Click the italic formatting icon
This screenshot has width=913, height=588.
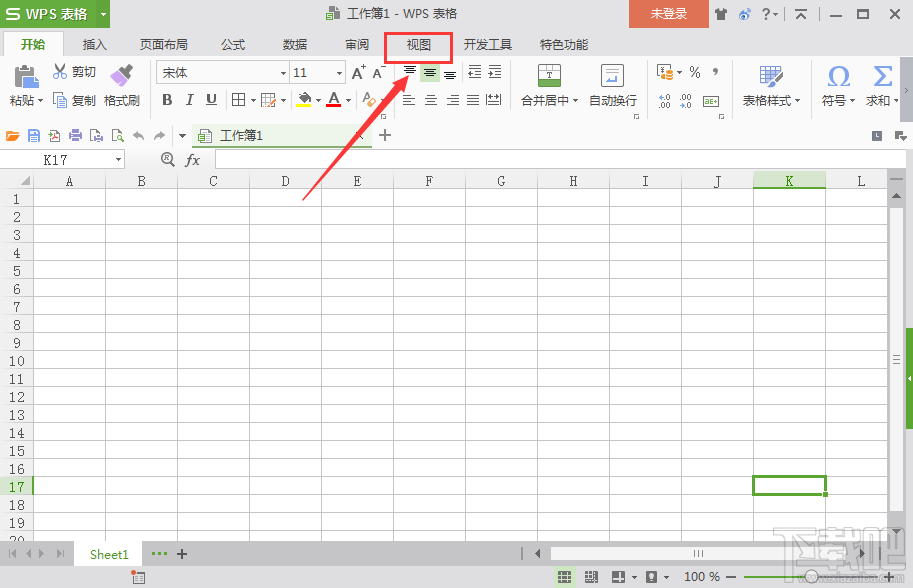point(189,99)
